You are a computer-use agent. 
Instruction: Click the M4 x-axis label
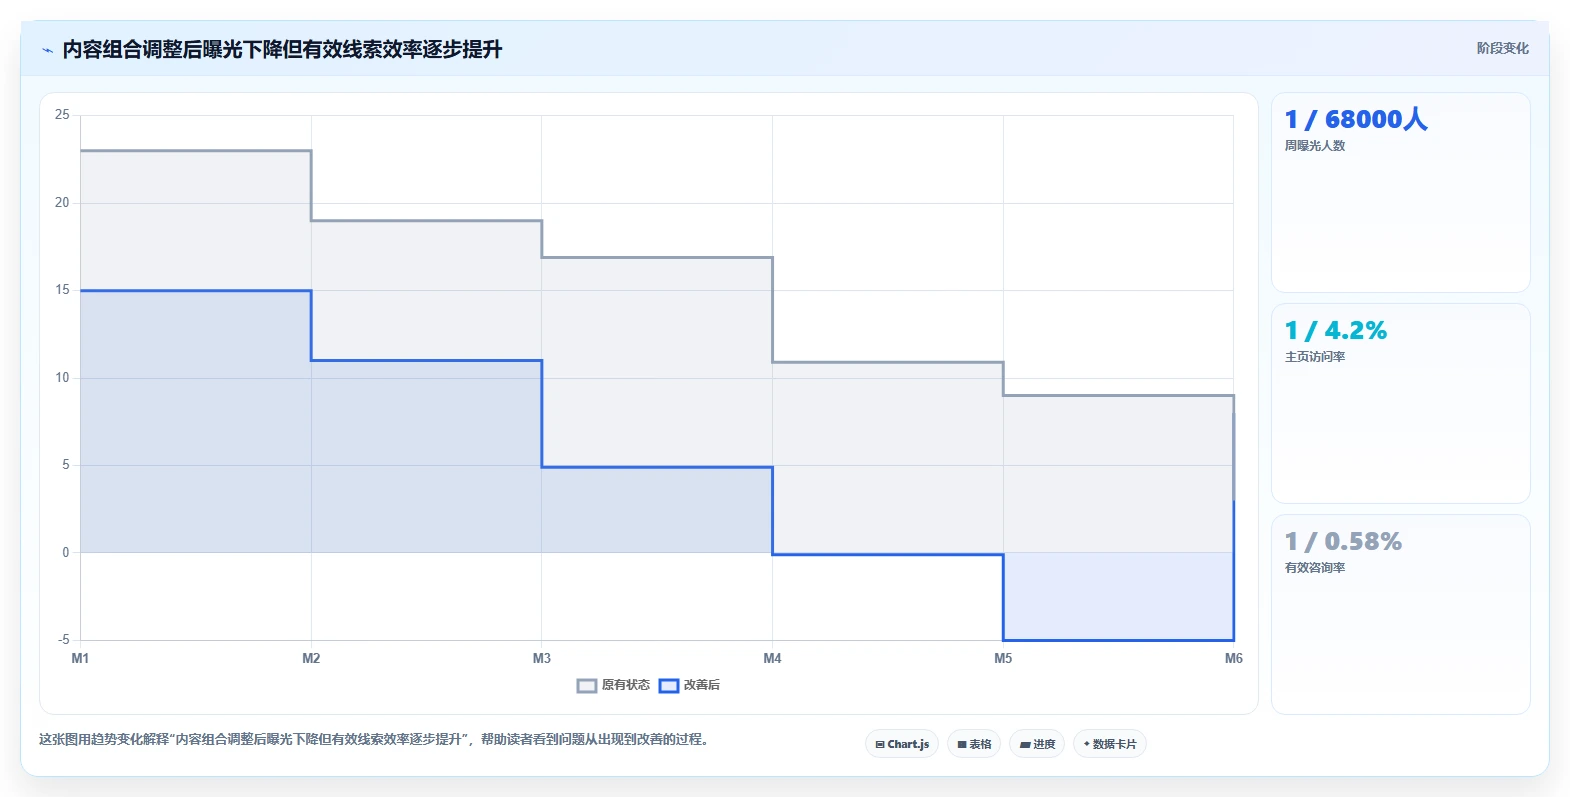pyautogui.click(x=772, y=658)
